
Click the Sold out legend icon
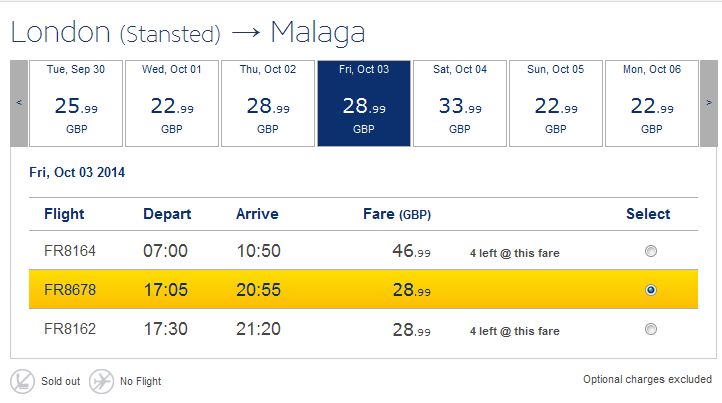tap(23, 381)
